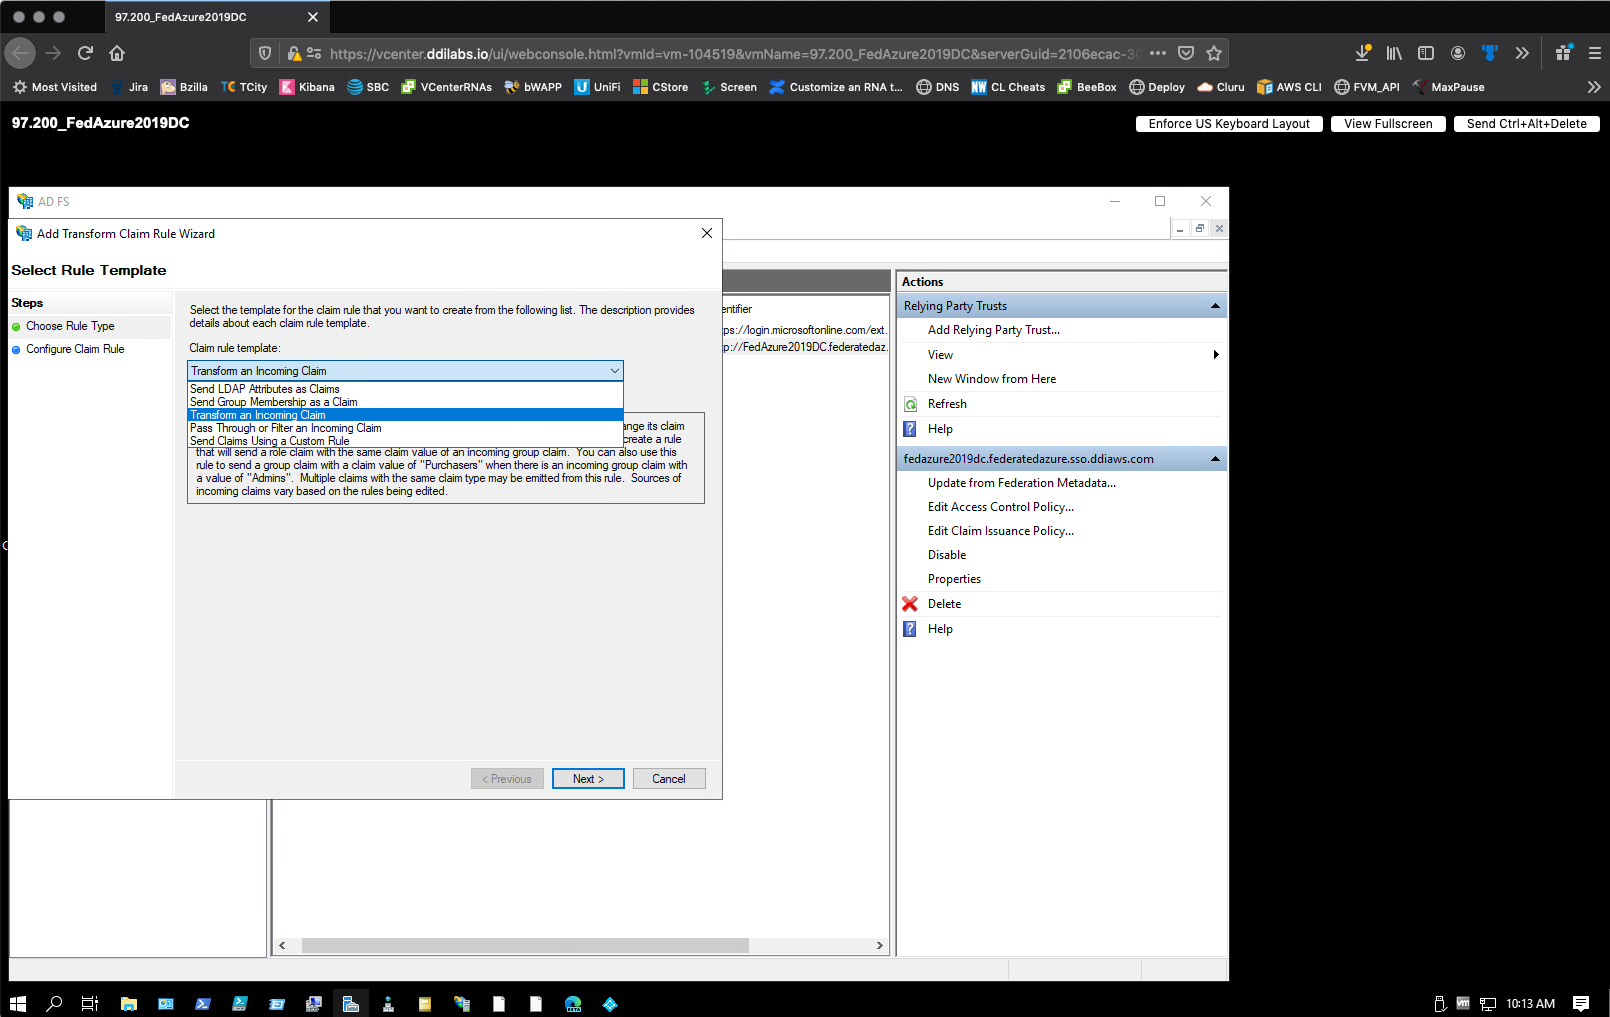Open the Firefox account icon
1610x1017 pixels.
click(1458, 53)
